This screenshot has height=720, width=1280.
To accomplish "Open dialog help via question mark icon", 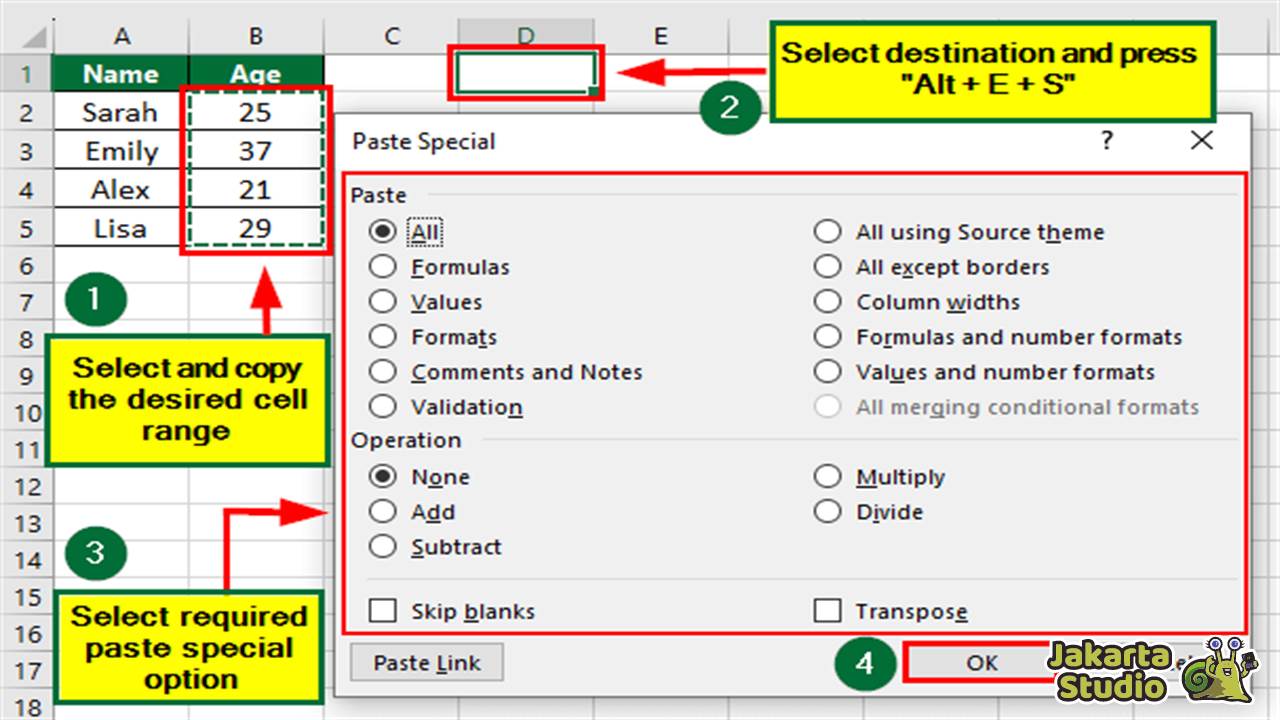I will click(1106, 141).
